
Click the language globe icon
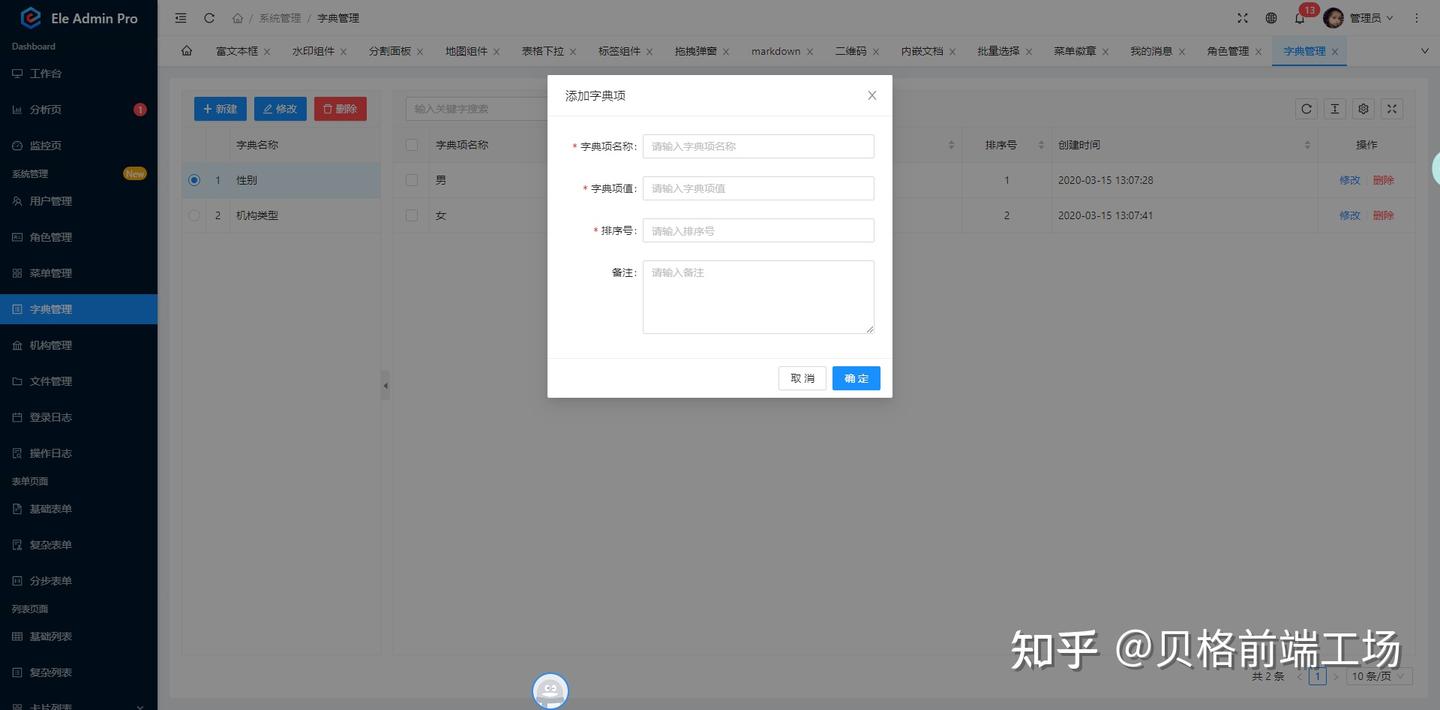(x=1270, y=17)
